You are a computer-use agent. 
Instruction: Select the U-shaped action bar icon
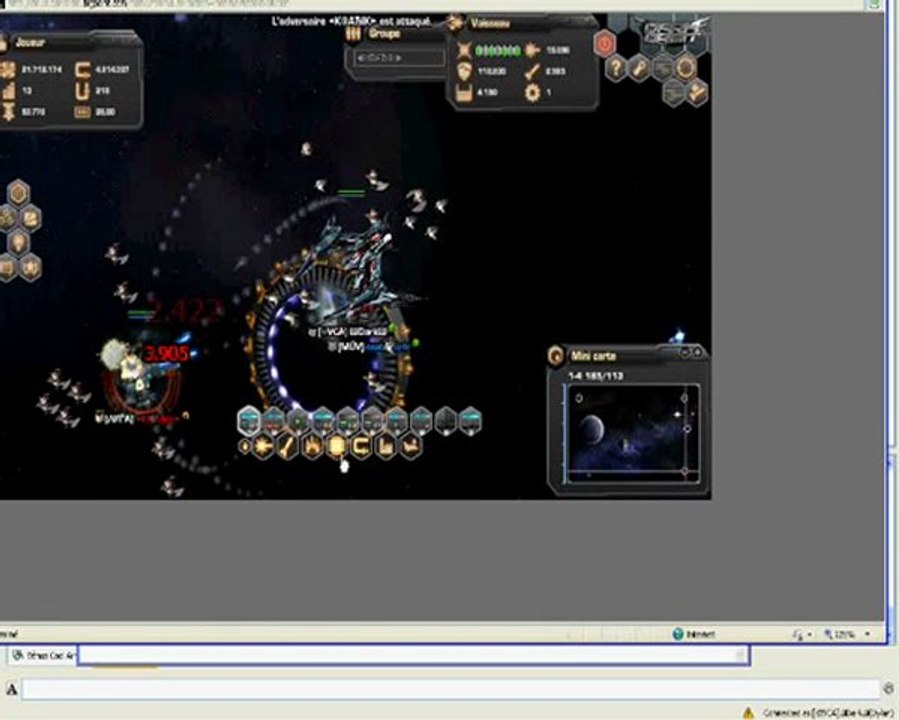tap(386, 446)
